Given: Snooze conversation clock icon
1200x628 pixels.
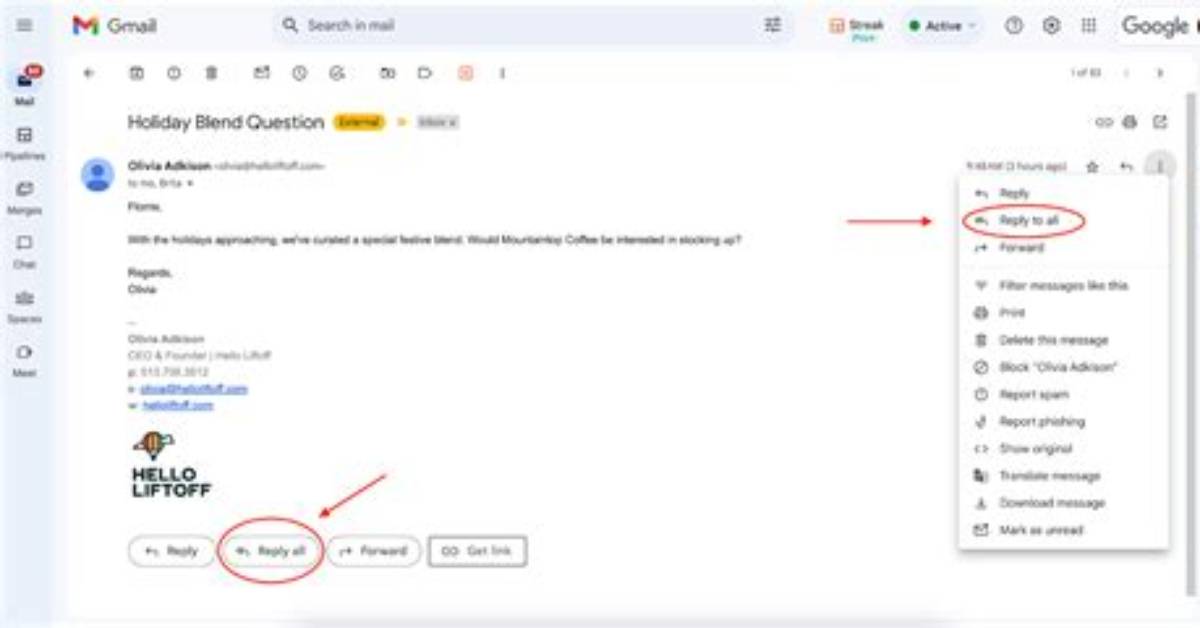Looking at the screenshot, I should tap(299, 73).
